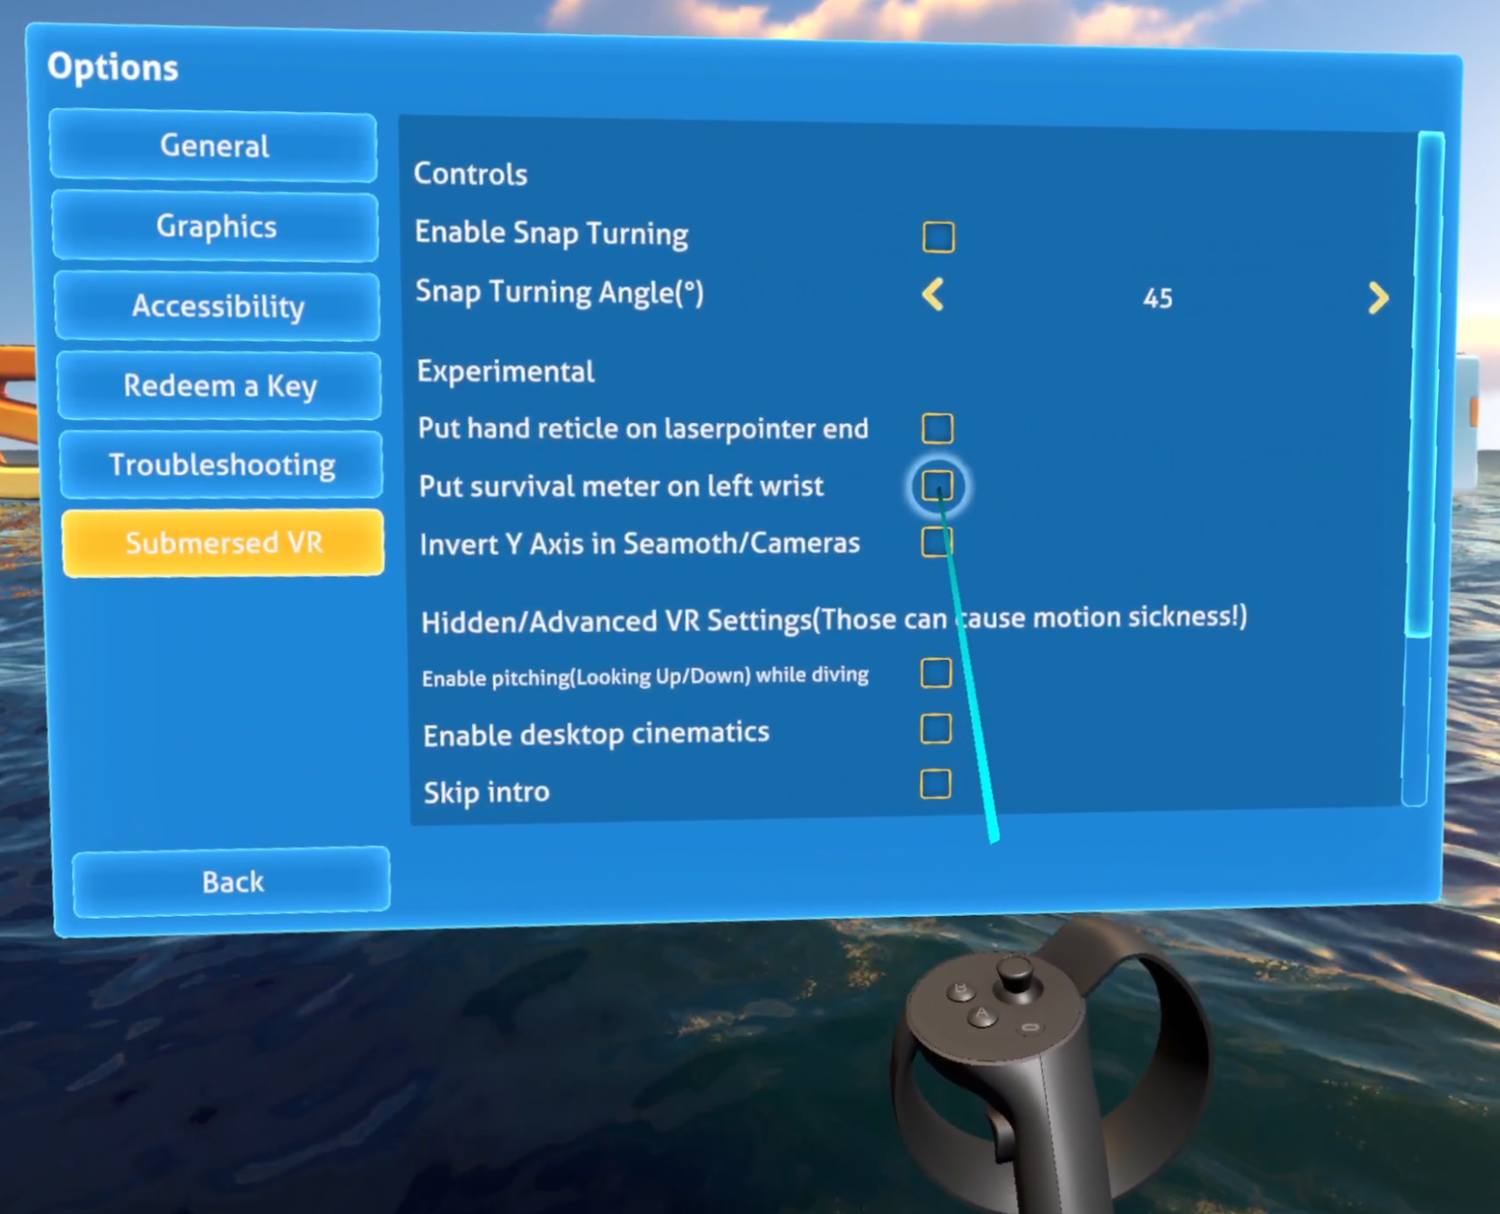
Task: Check the Enable desktop cinematics box
Action: point(935,729)
